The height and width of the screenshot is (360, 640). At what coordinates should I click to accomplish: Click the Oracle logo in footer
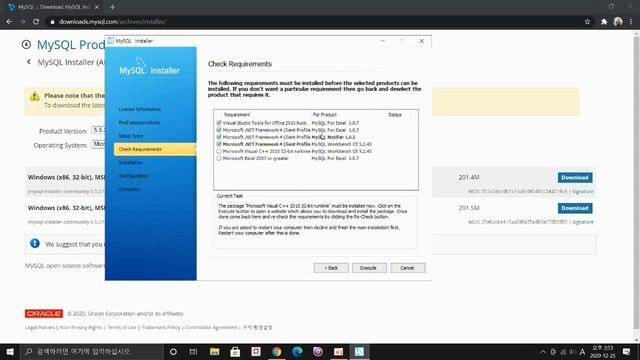[x=44, y=313]
